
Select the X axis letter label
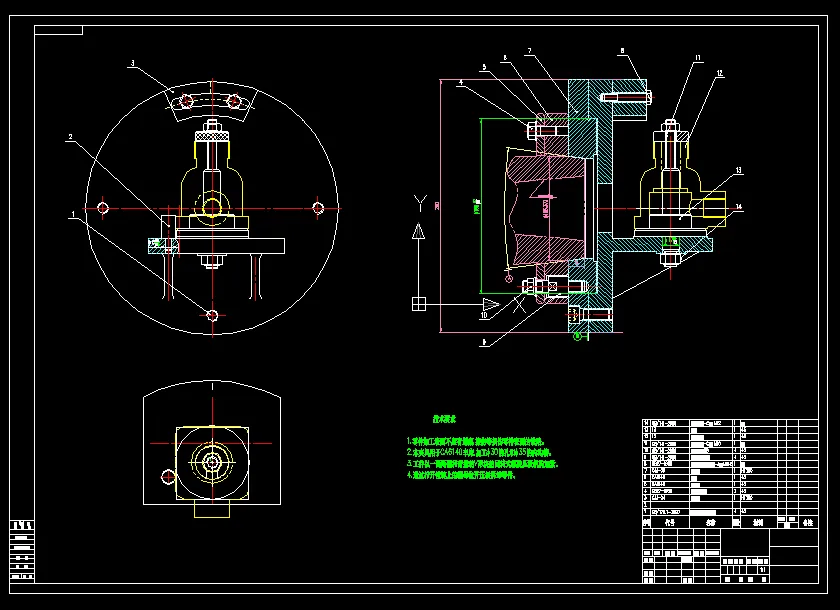(519, 305)
